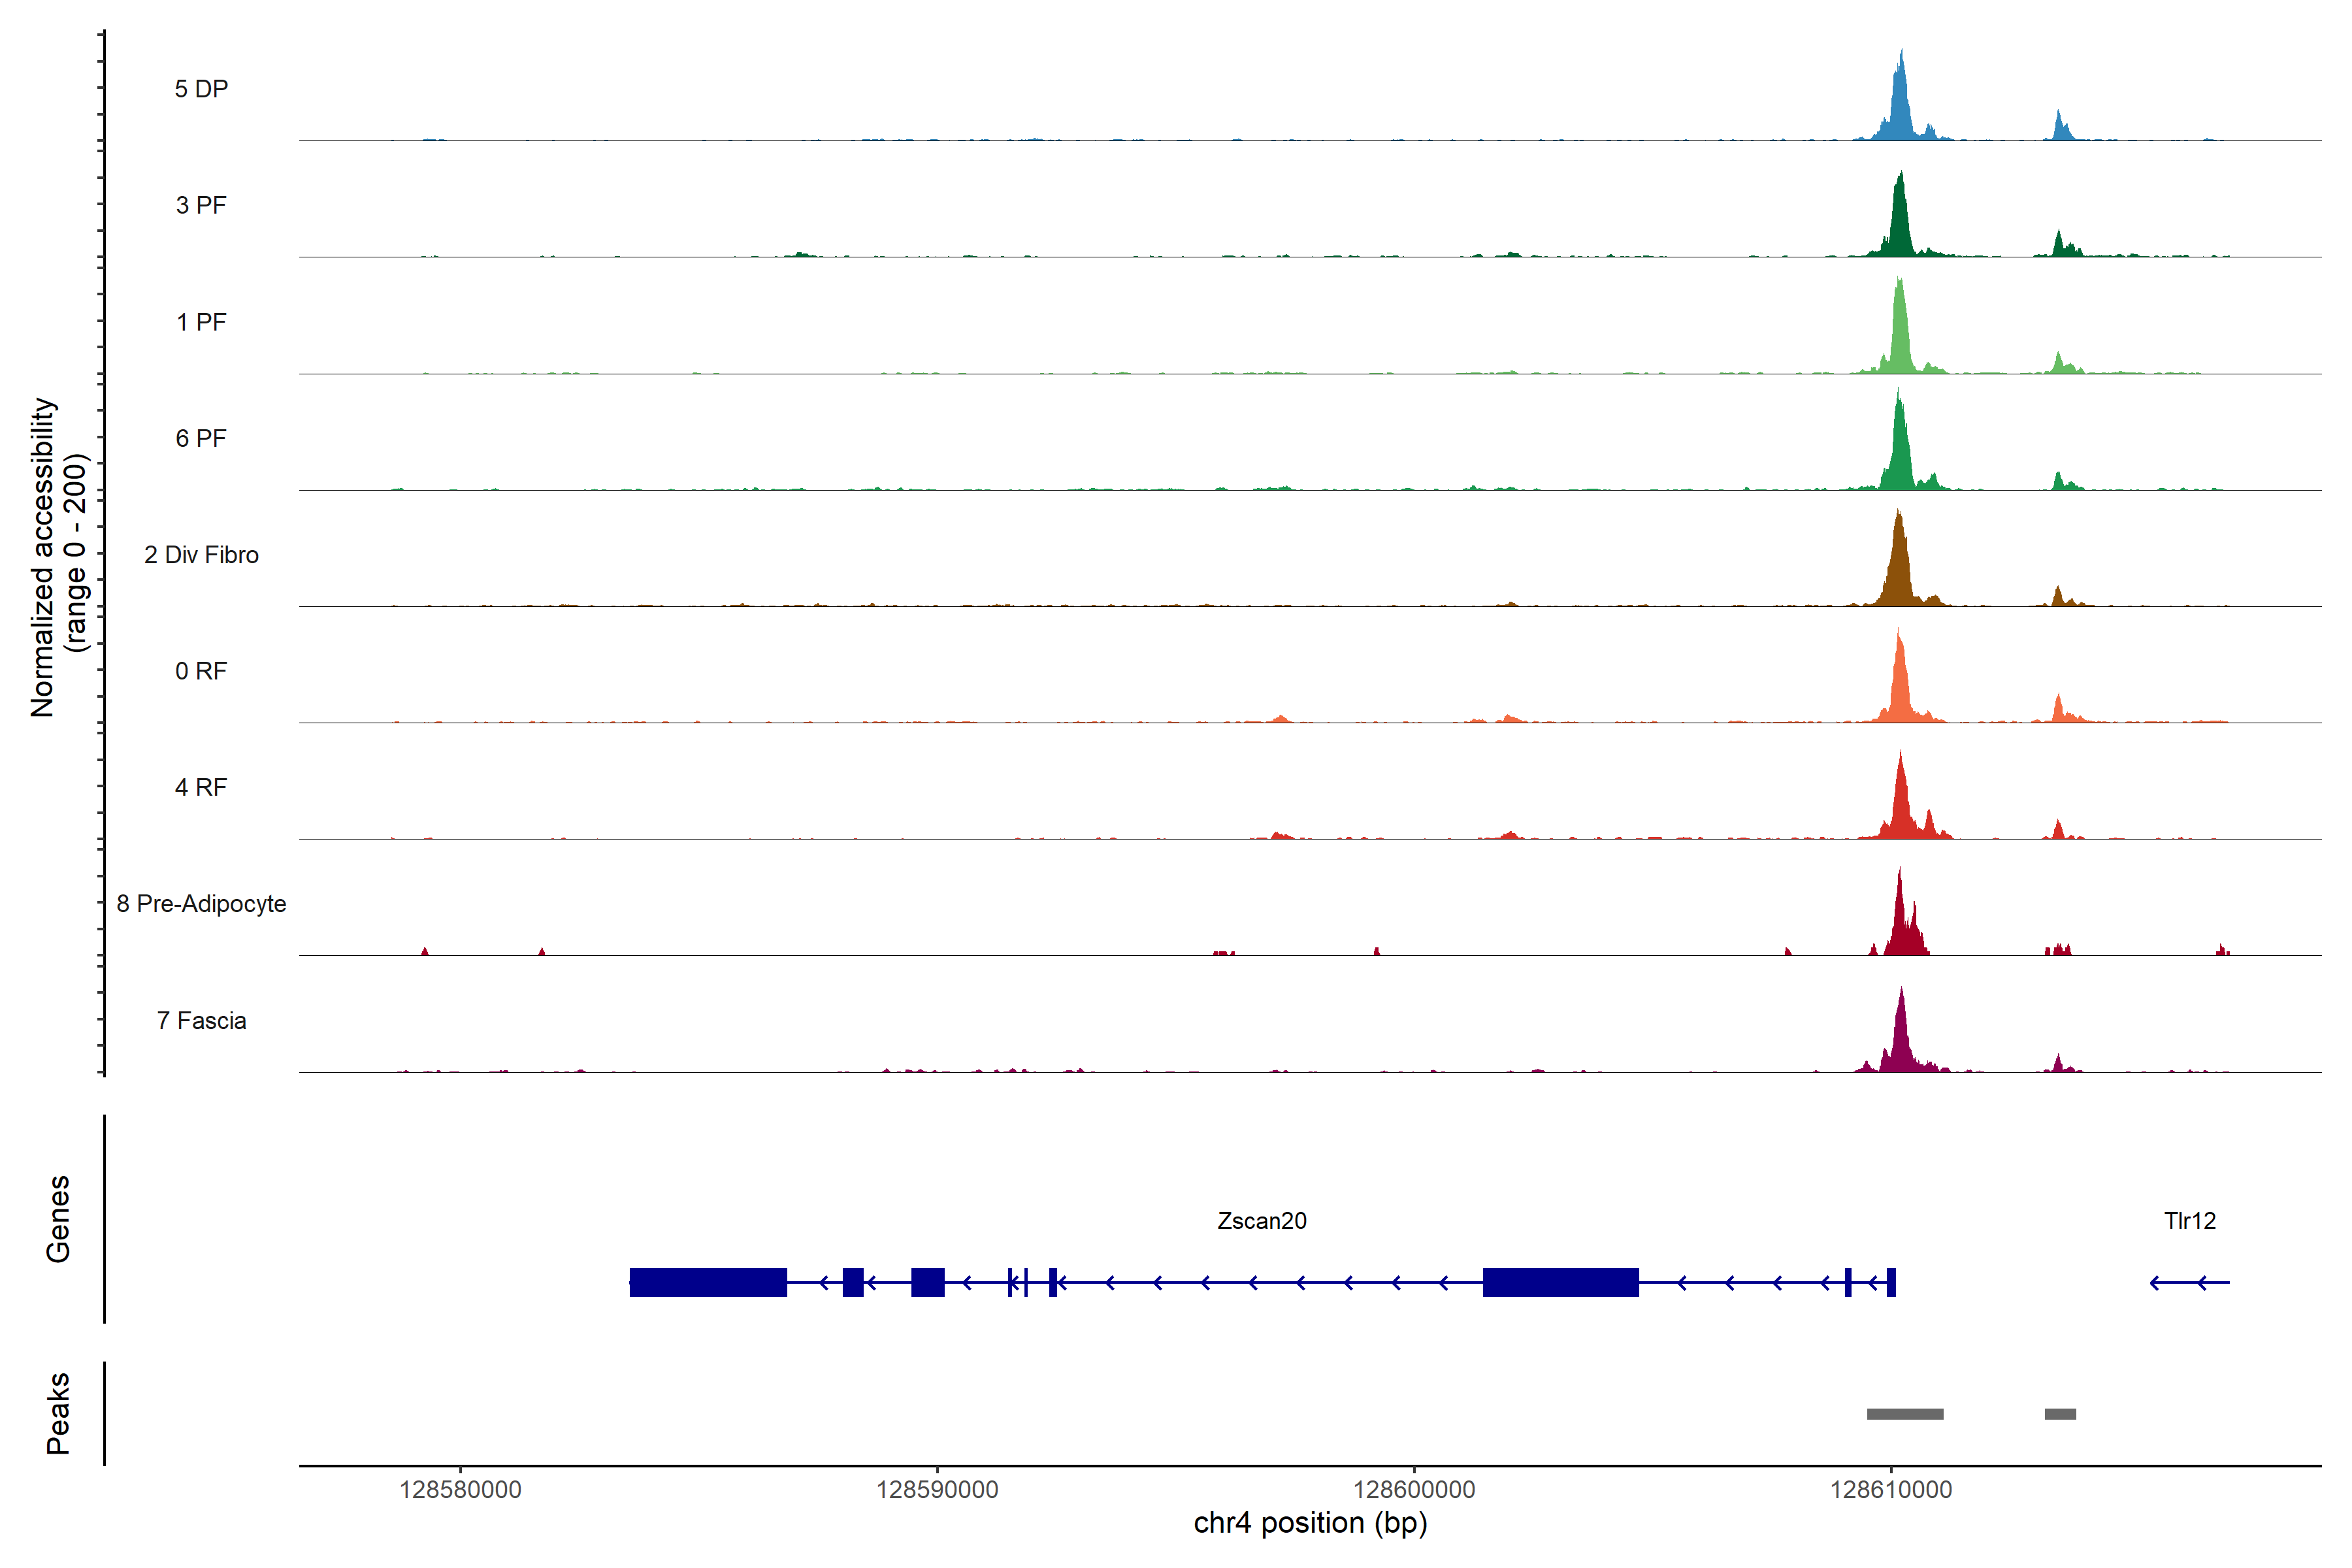Click the Peaks panel label
The image size is (2352, 1568).
click(58, 1413)
